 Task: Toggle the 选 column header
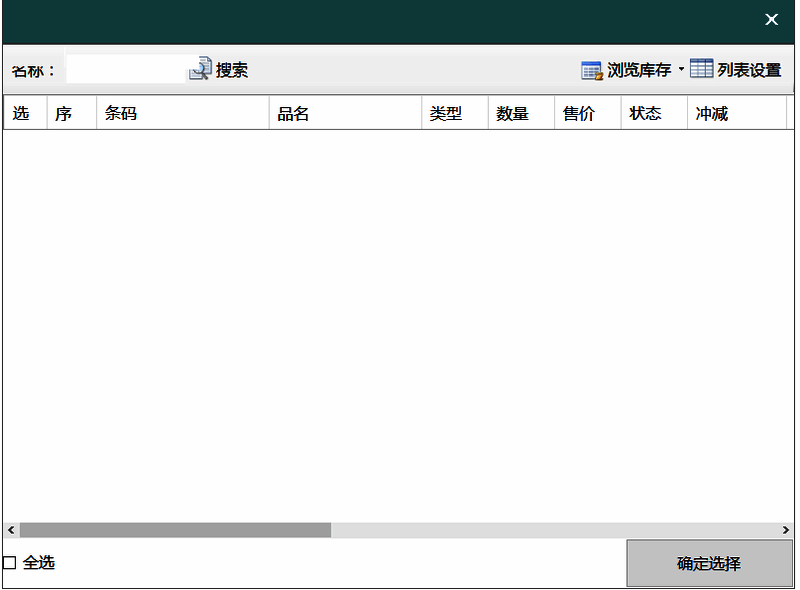21,113
